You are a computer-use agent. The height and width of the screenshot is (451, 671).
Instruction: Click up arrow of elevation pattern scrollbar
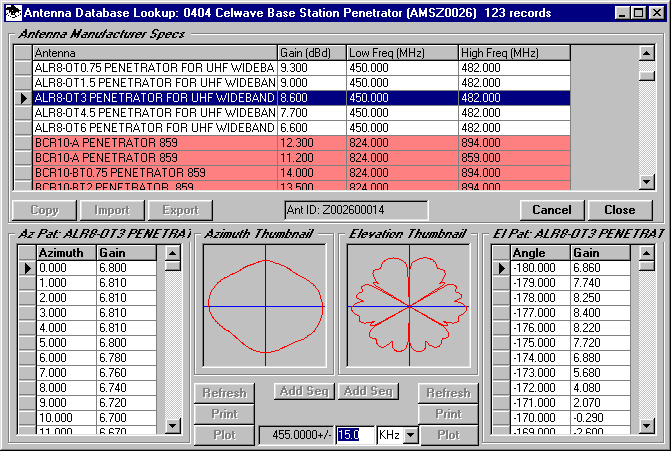pyautogui.click(x=646, y=253)
